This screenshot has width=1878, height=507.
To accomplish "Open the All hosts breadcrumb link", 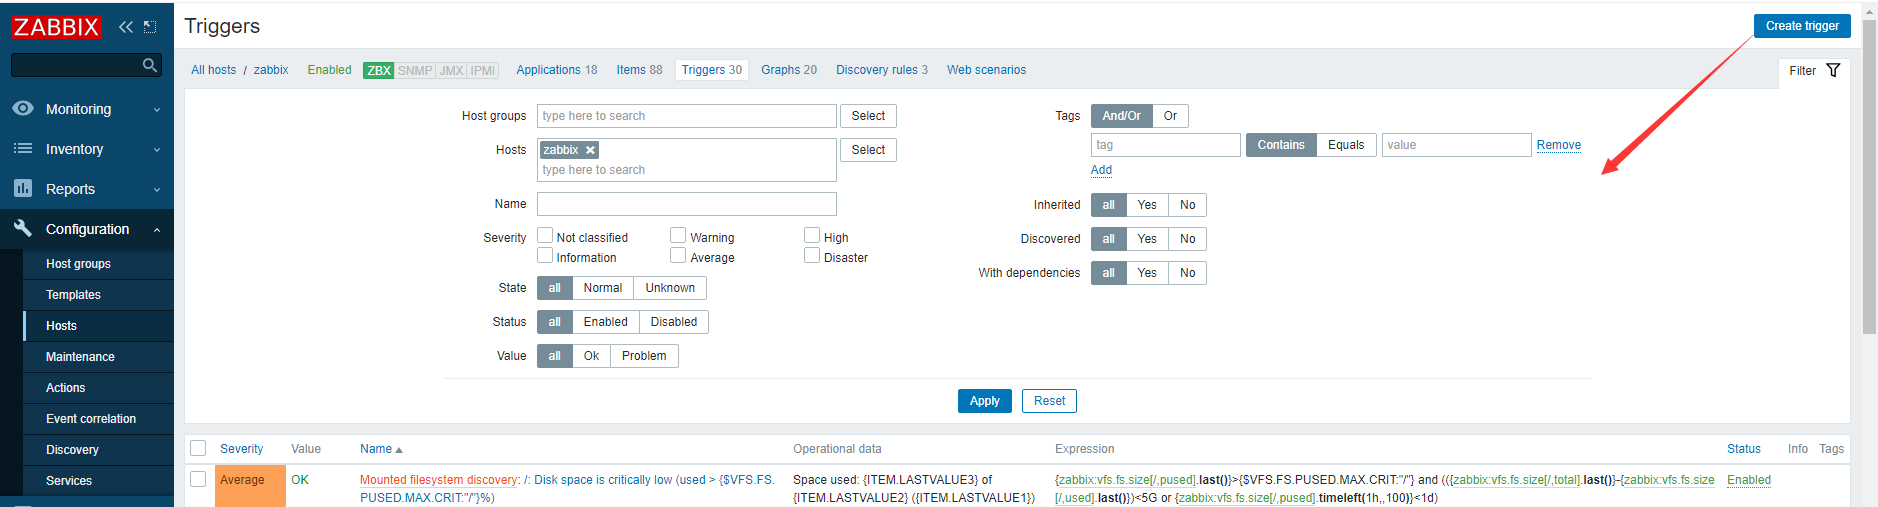I will click(x=213, y=70).
